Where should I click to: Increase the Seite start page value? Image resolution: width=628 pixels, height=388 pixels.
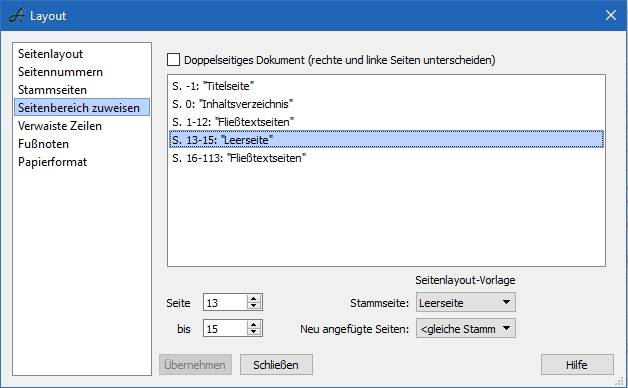coord(254,298)
